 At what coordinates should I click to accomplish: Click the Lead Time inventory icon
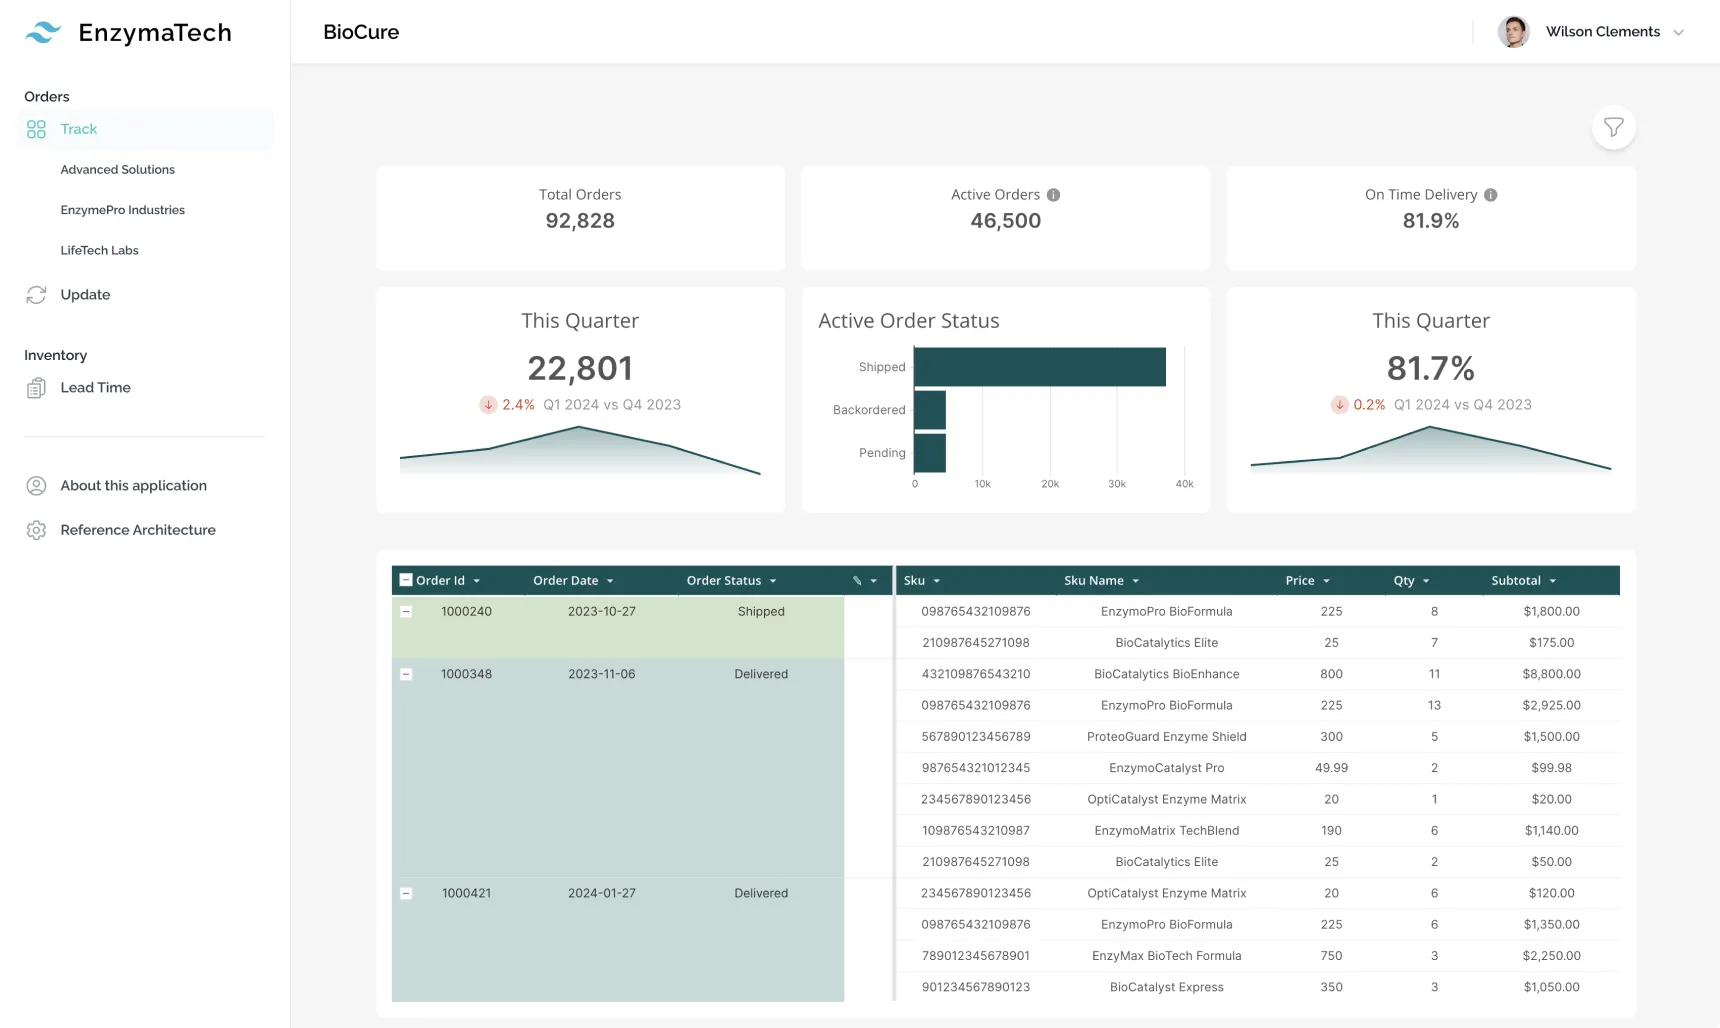(36, 387)
